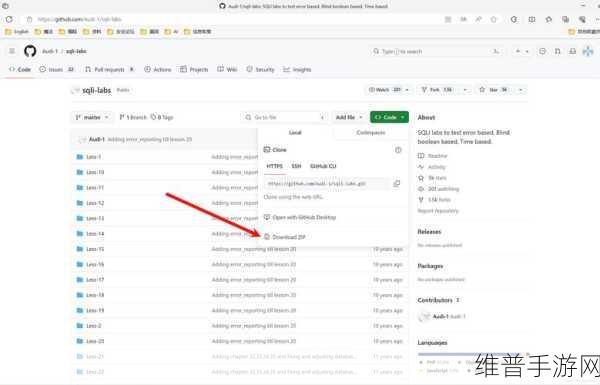Open the Less-16 folder

(x=95, y=264)
